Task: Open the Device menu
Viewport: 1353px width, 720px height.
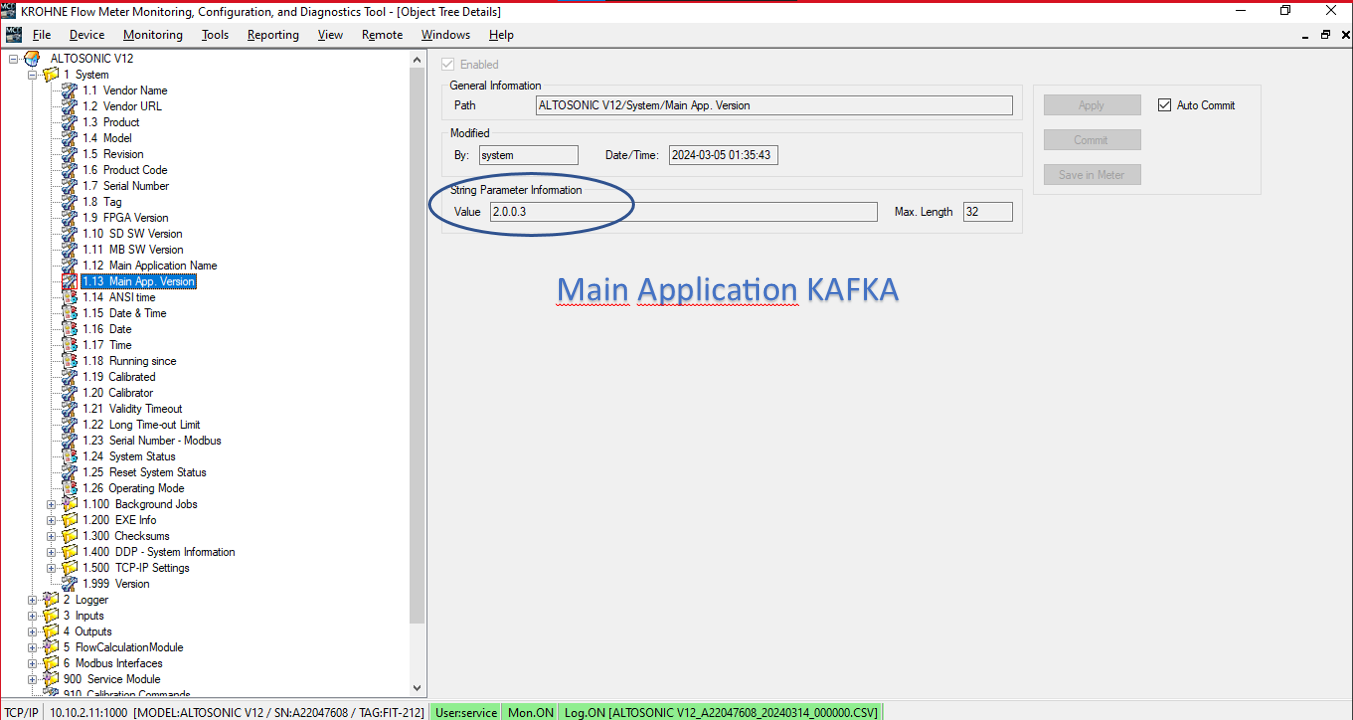Action: pyautogui.click(x=87, y=35)
